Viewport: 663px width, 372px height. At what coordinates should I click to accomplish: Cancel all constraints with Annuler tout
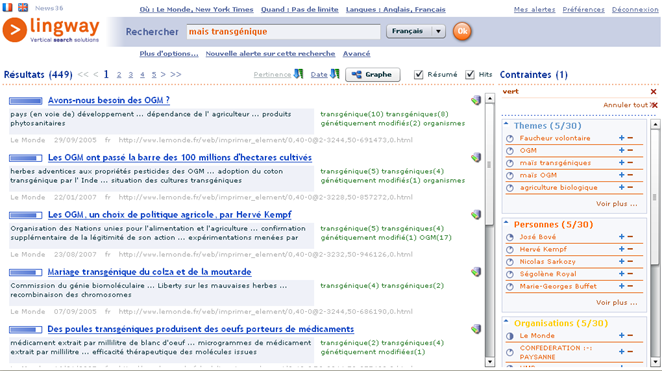tap(630, 105)
